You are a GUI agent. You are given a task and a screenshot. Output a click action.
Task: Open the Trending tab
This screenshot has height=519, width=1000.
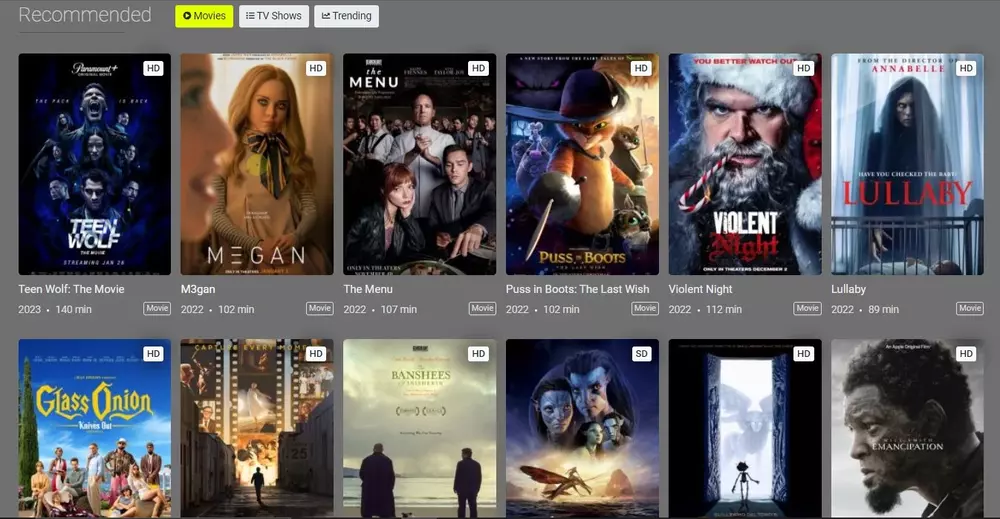346,16
